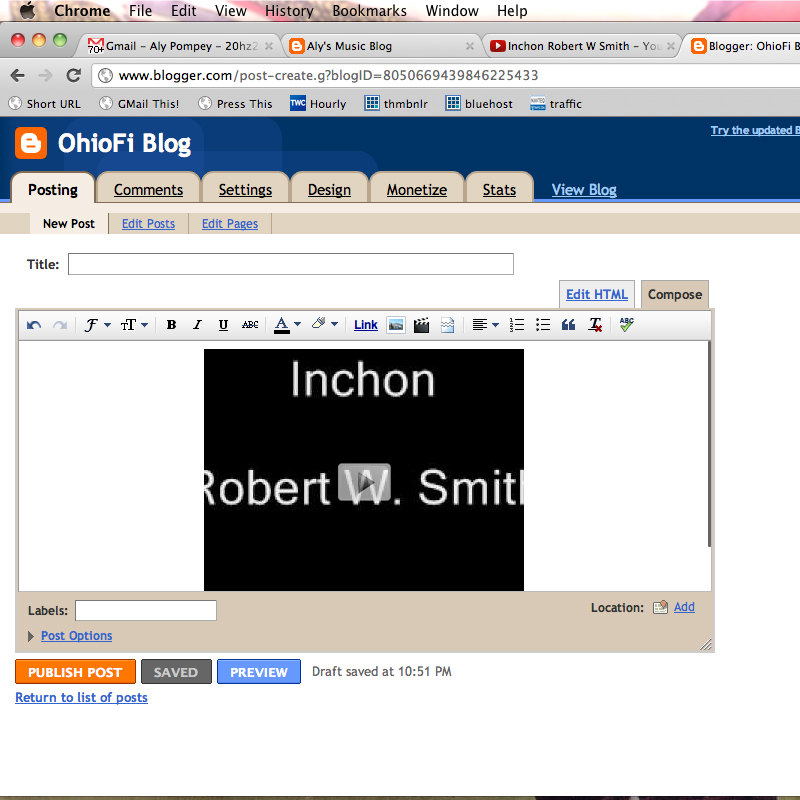Insert an image into post
The width and height of the screenshot is (800, 800).
396,325
